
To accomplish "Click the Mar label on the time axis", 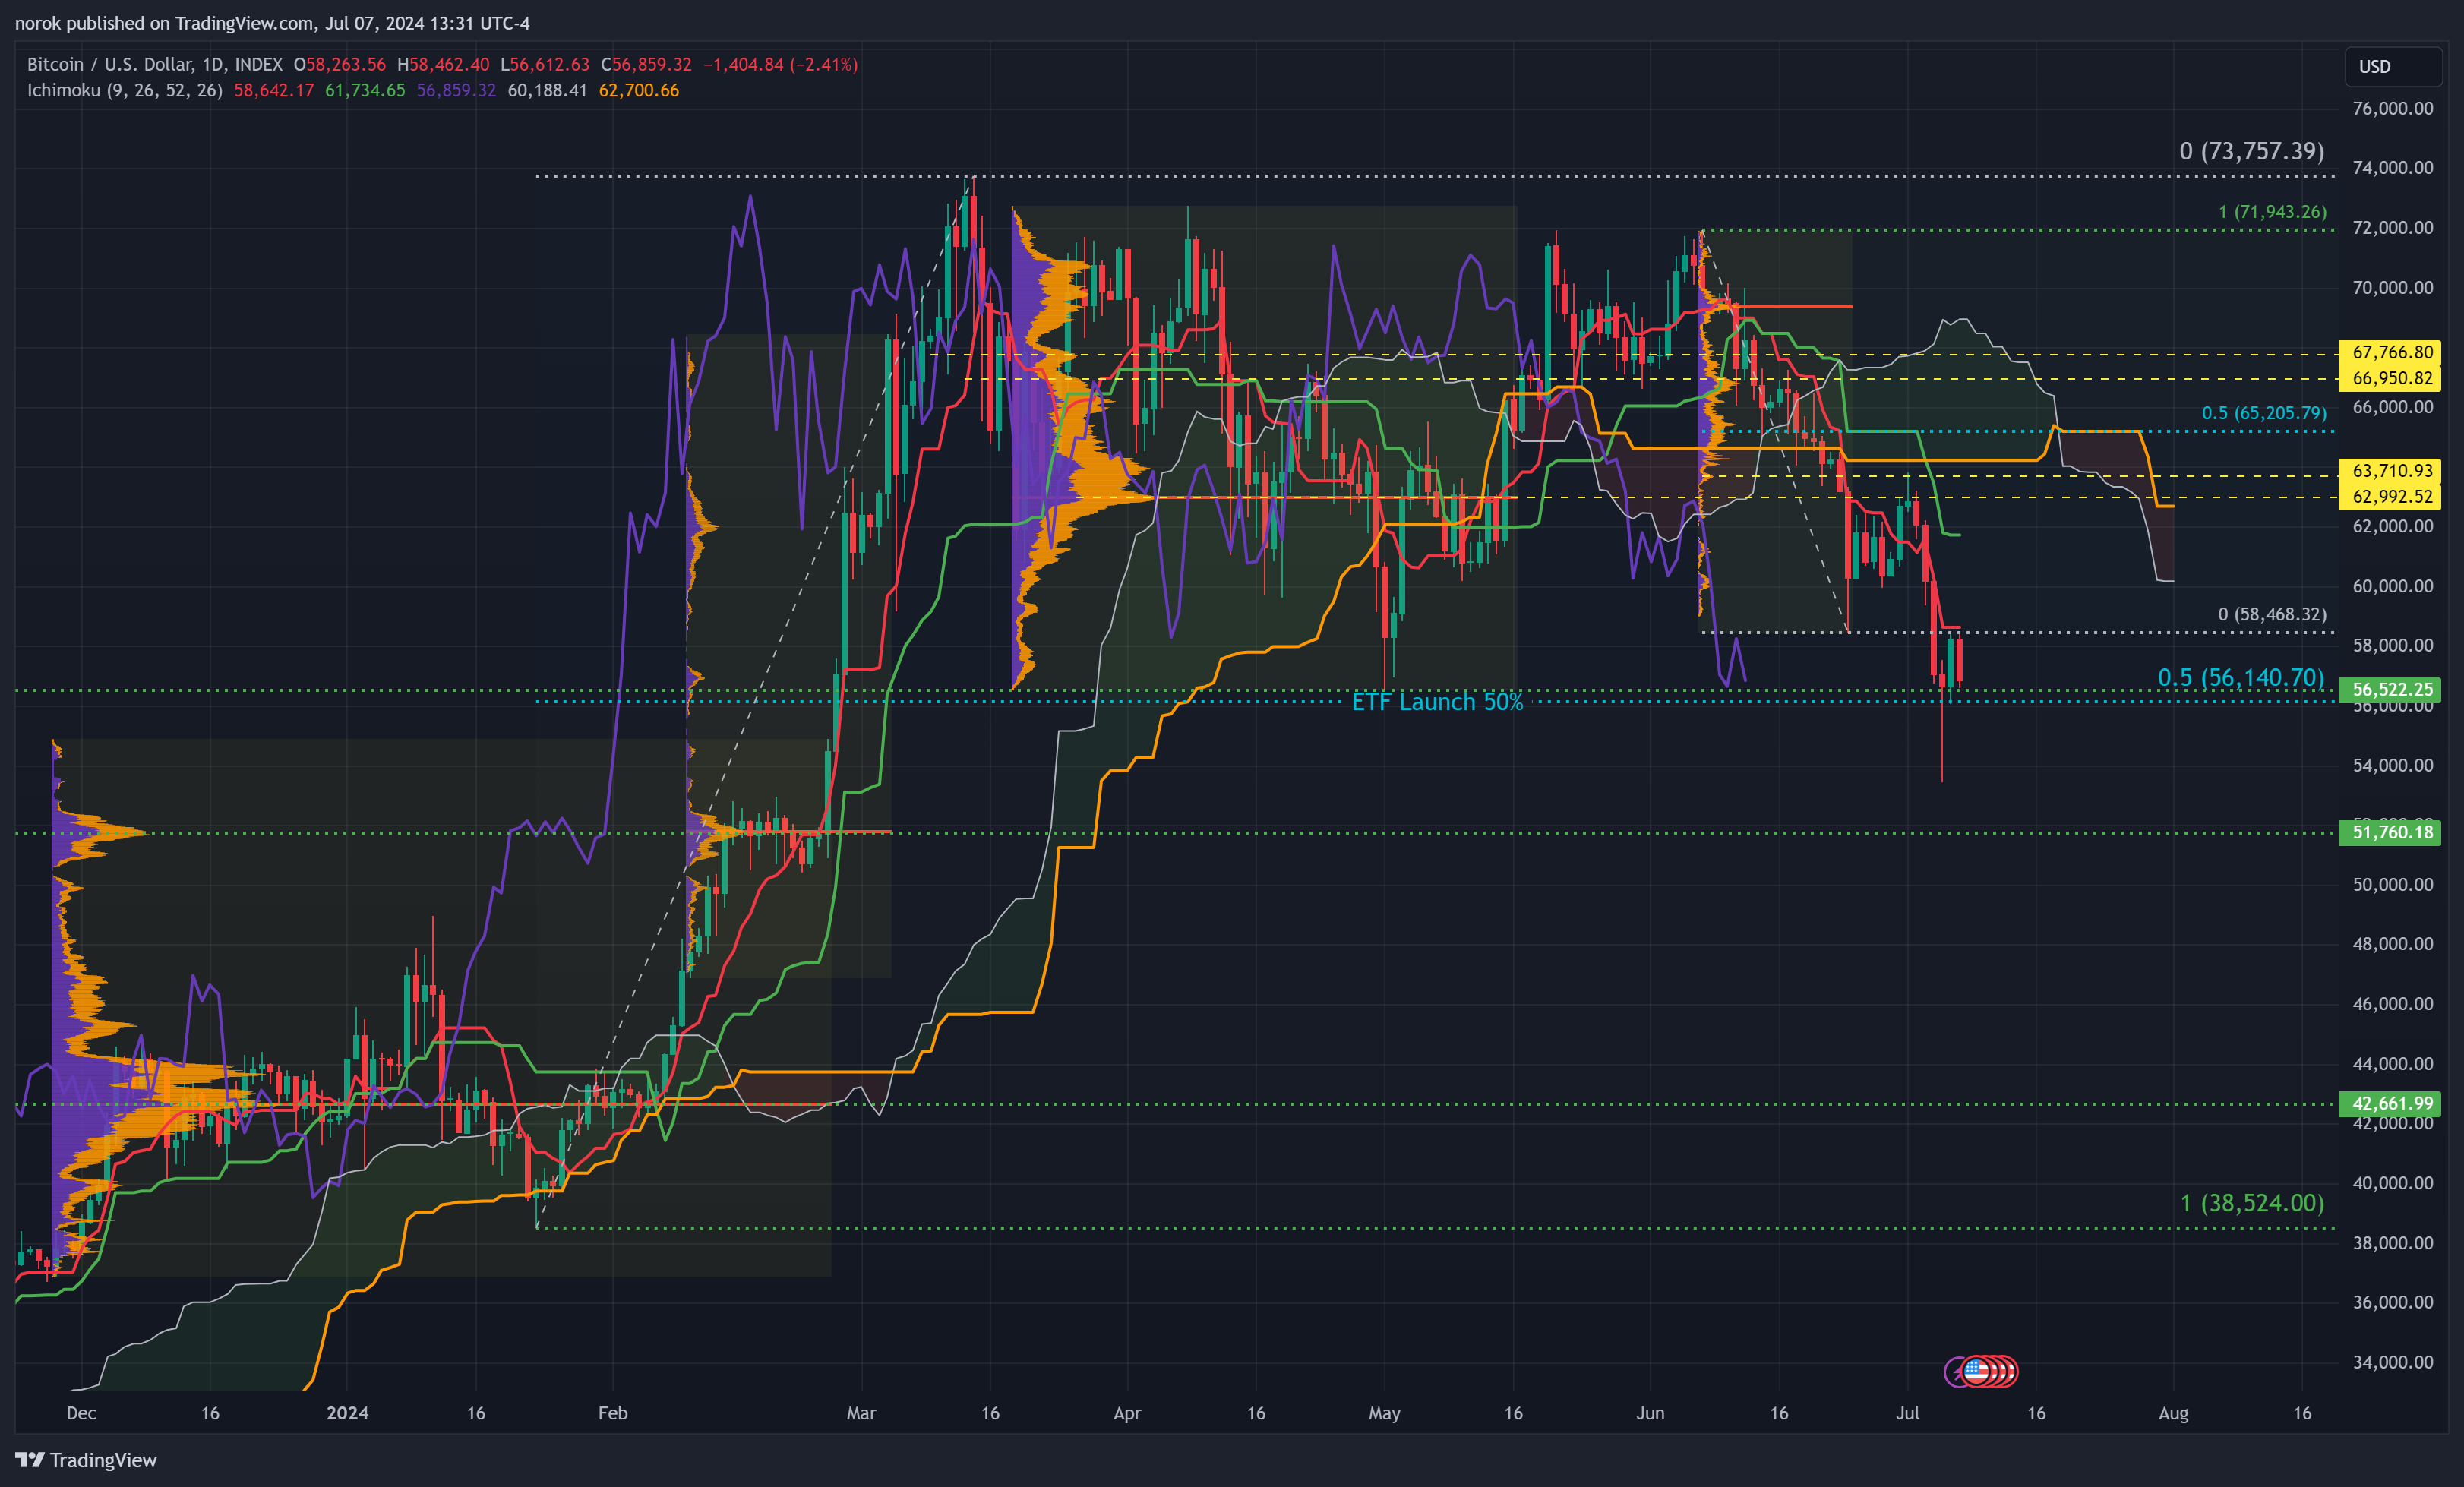I will pos(861,1413).
